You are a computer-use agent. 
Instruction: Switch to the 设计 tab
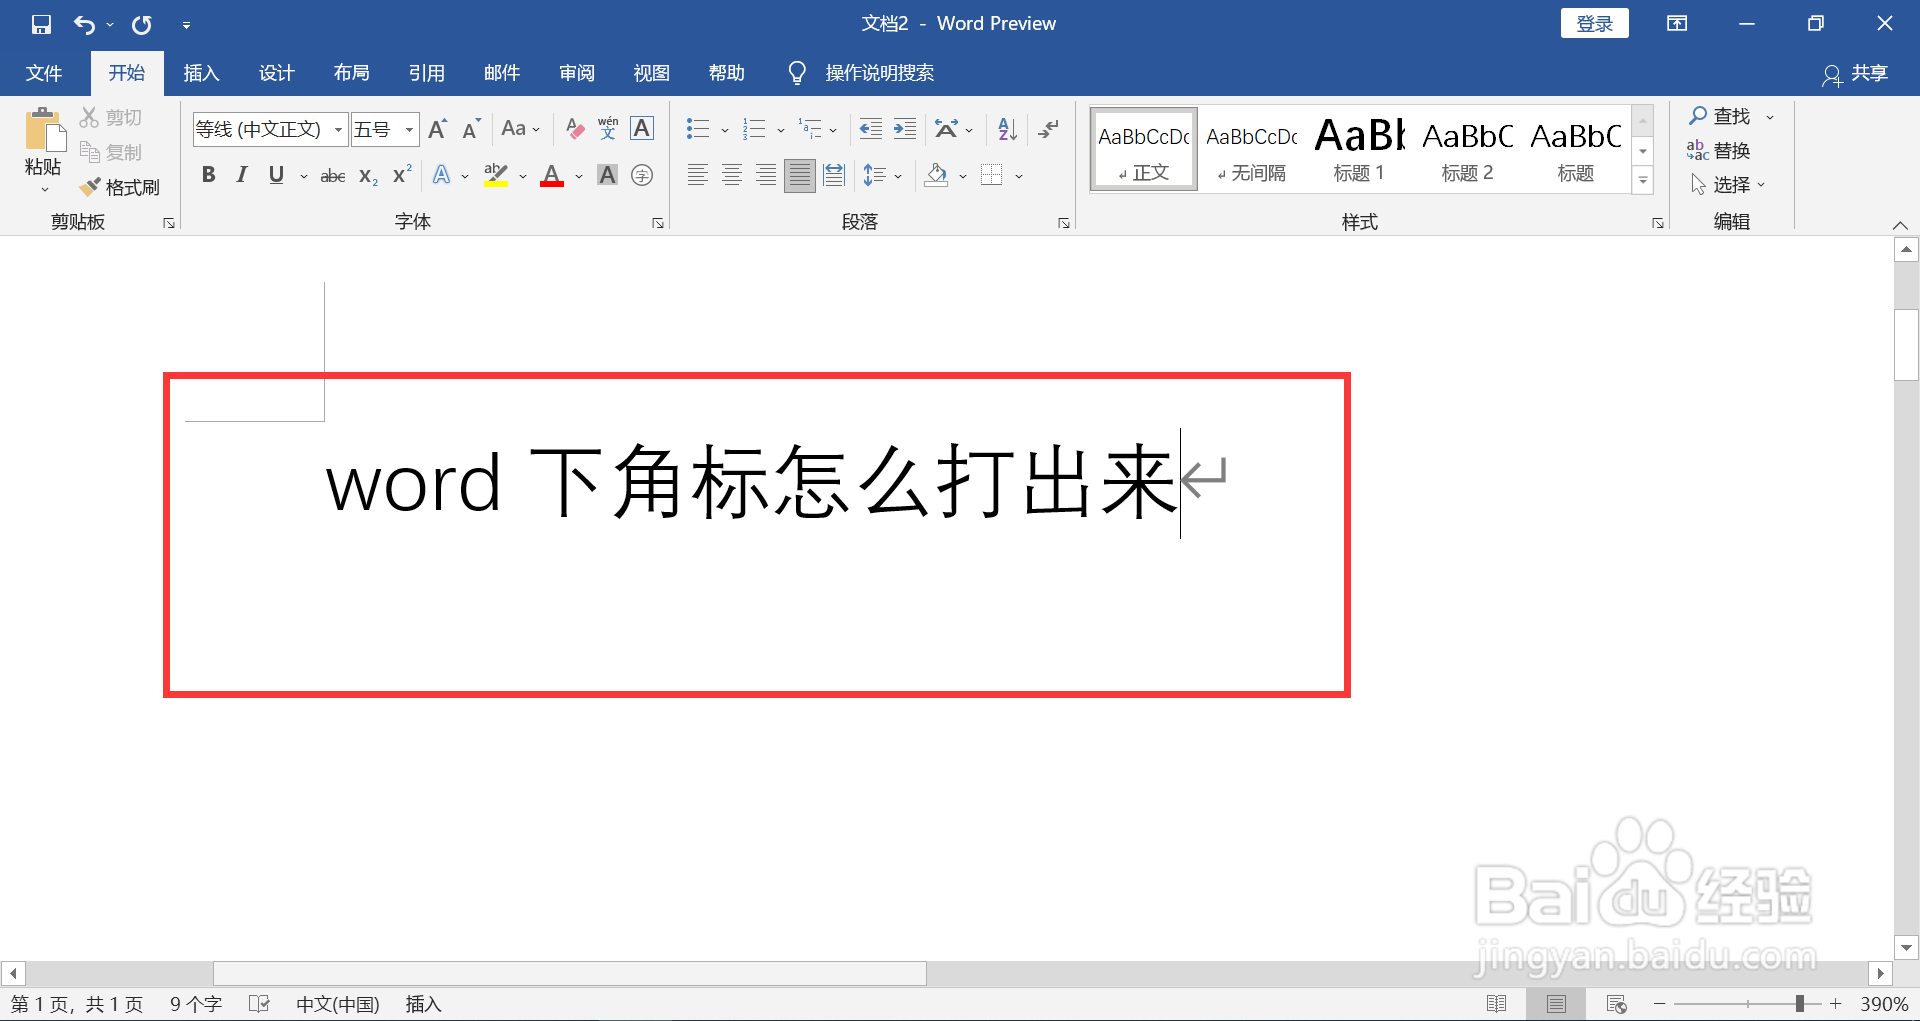276,73
